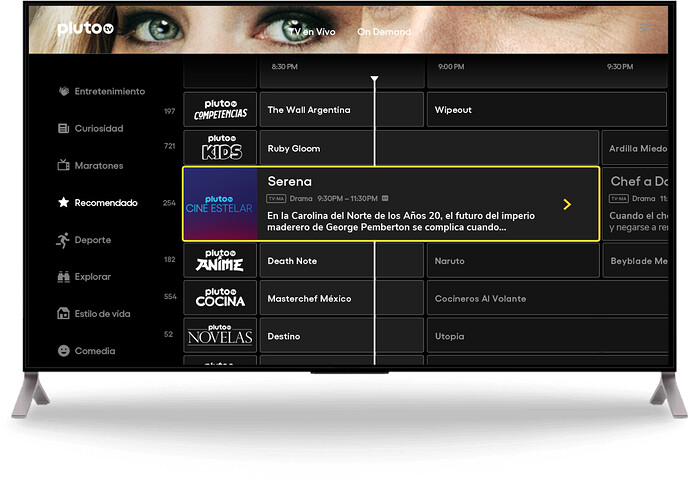Click the Serena program title
690x480 pixels.
click(290, 181)
